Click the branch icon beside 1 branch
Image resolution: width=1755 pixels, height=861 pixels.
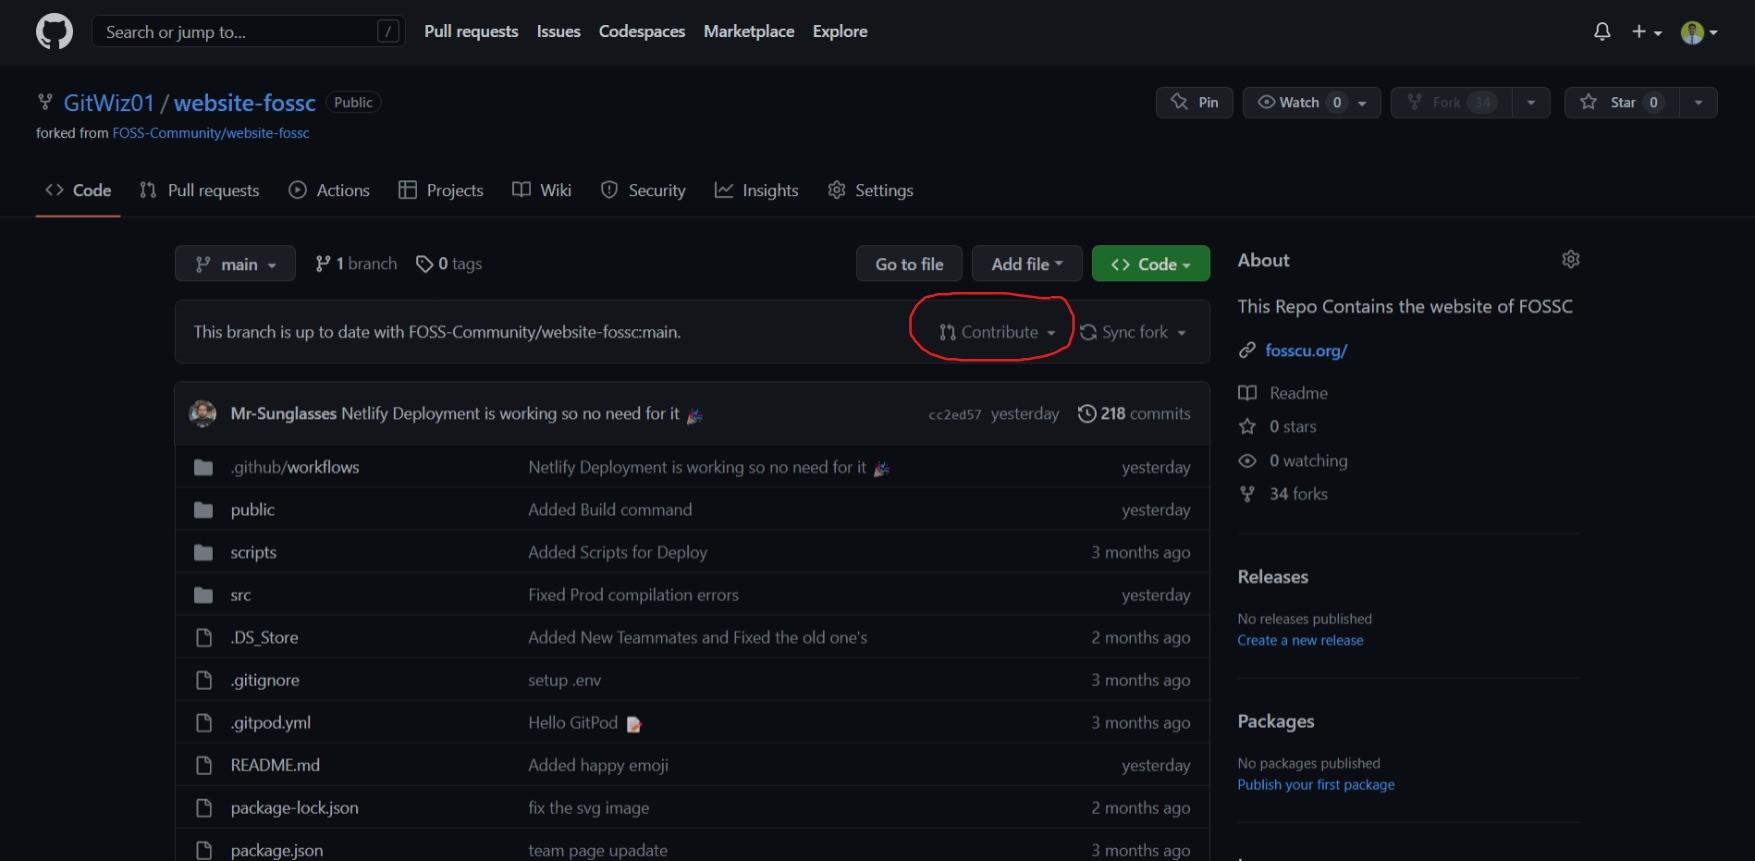[x=323, y=264]
